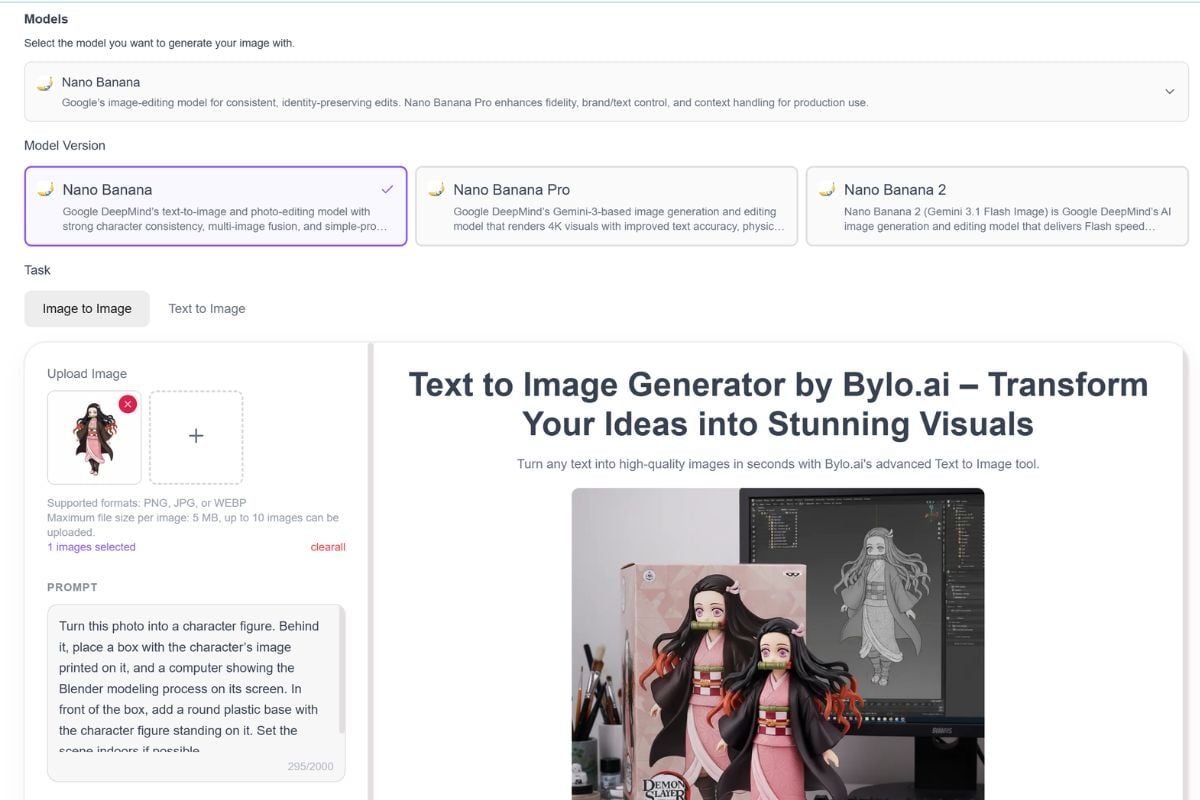Screen dimensions: 1200x800
Task: Click the 295/2000 character counter
Action: [312, 767]
